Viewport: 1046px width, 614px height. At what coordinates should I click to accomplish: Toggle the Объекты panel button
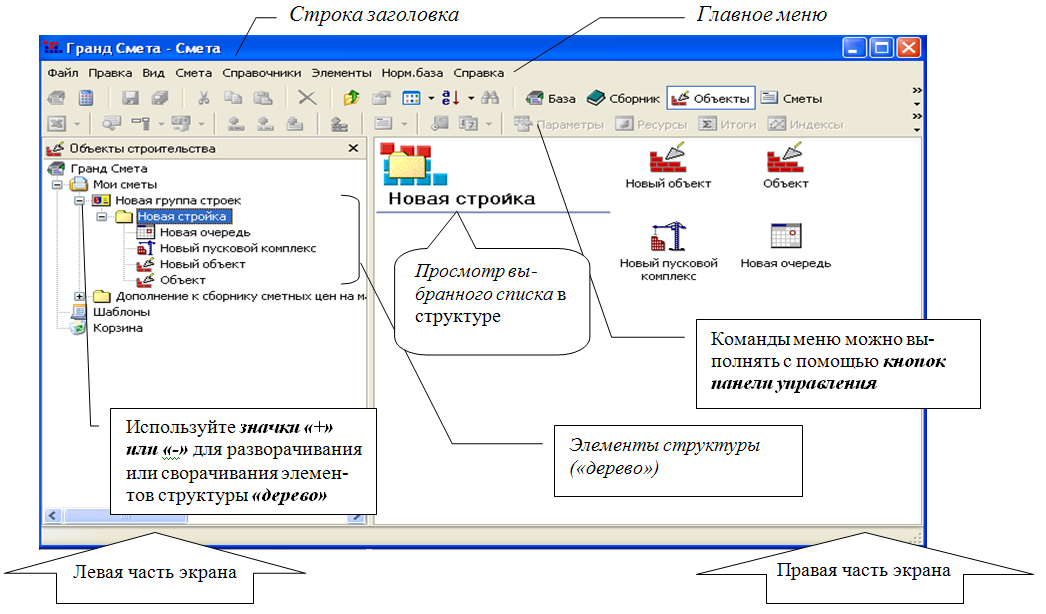point(711,99)
